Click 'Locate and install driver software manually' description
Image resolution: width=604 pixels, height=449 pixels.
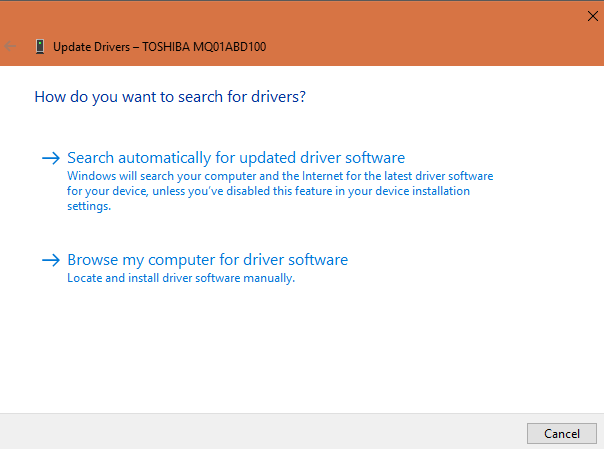[x=180, y=278]
